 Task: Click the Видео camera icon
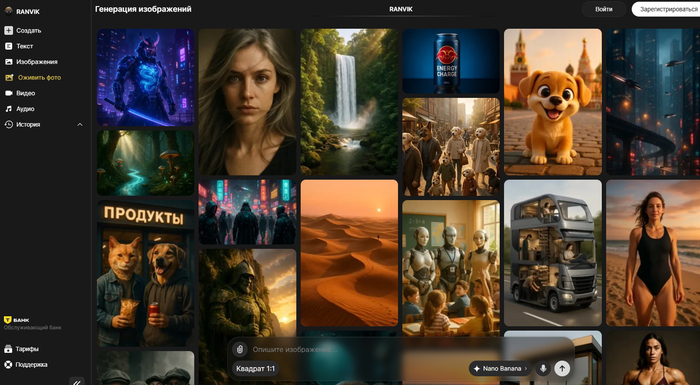[8, 93]
